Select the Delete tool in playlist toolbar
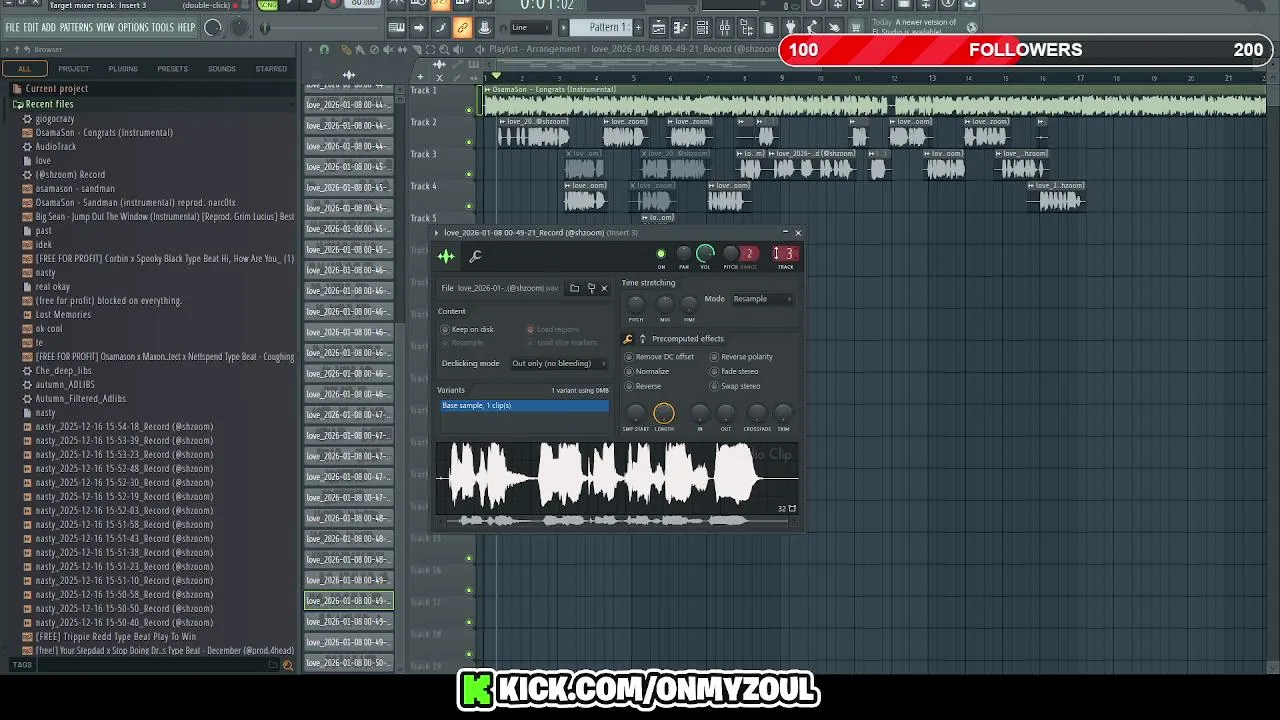This screenshot has width=1280, height=720. 374,50
